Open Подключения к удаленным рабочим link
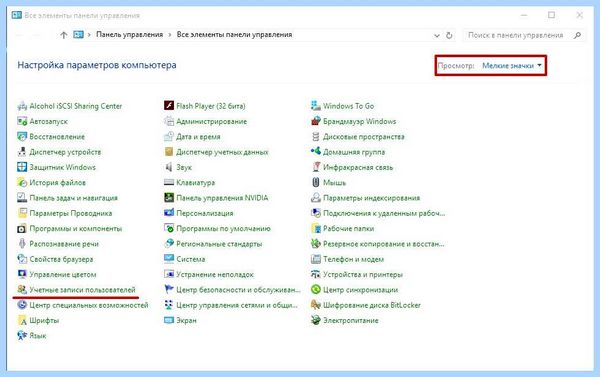The height and width of the screenshot is (377, 600). (x=384, y=213)
